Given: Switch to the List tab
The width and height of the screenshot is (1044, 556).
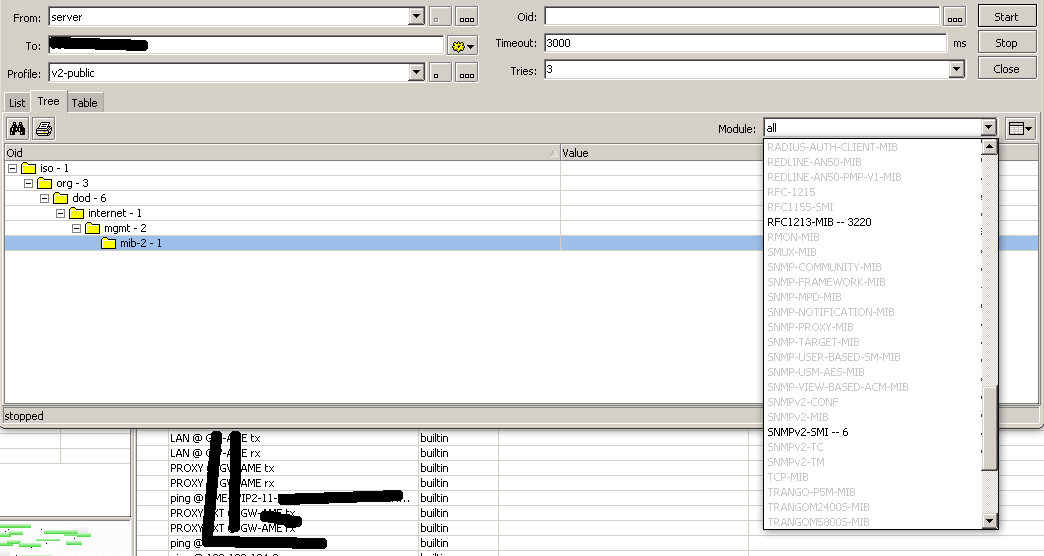Looking at the screenshot, I should (17, 103).
